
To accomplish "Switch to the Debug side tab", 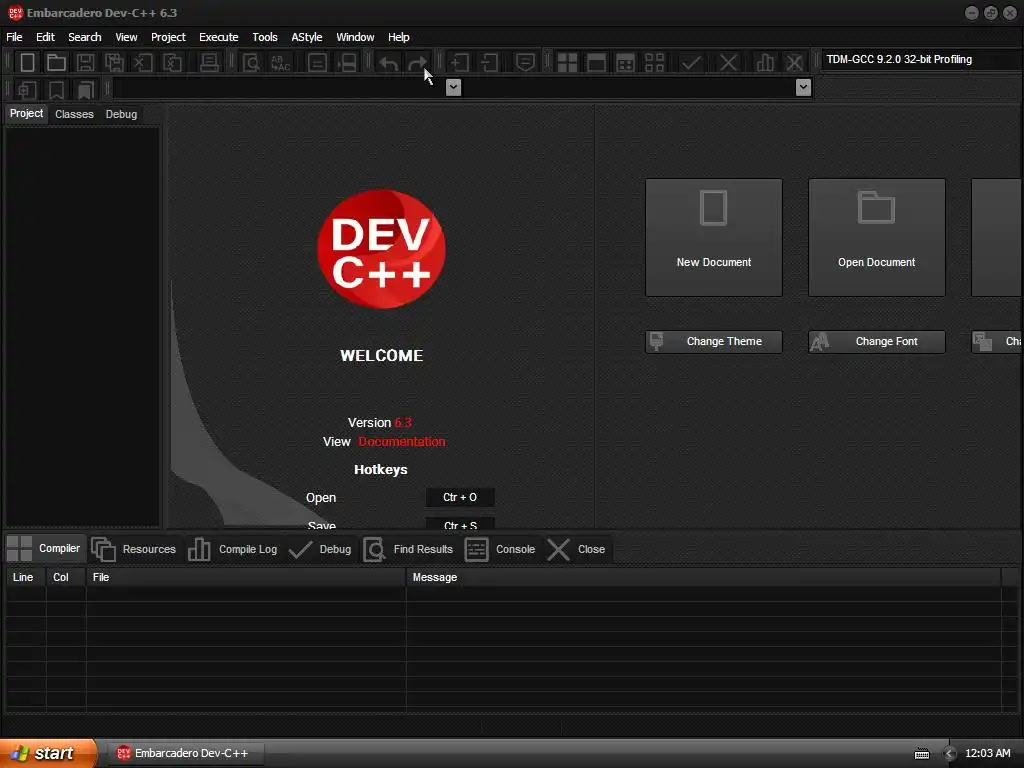I will [121, 114].
